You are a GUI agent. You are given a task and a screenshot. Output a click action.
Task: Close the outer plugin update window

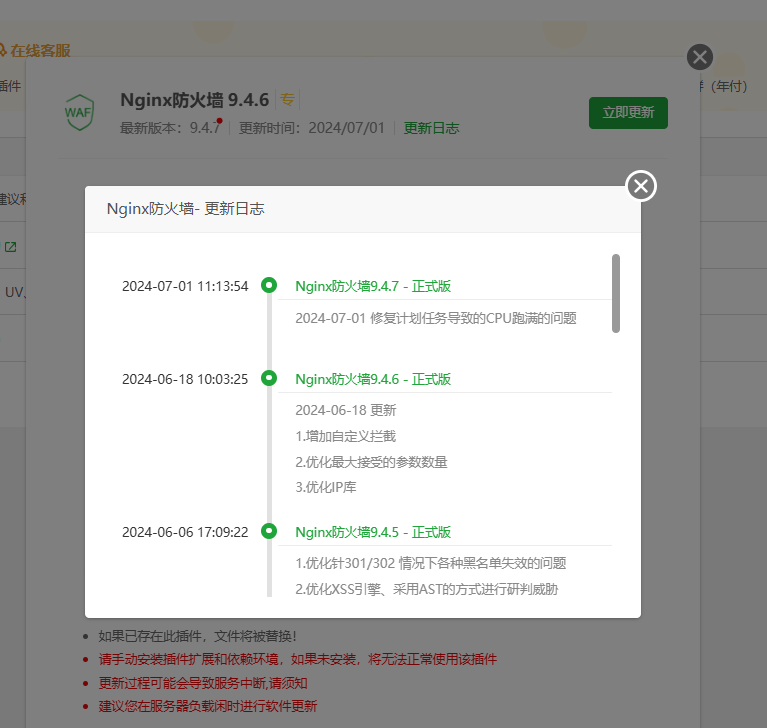(699, 57)
